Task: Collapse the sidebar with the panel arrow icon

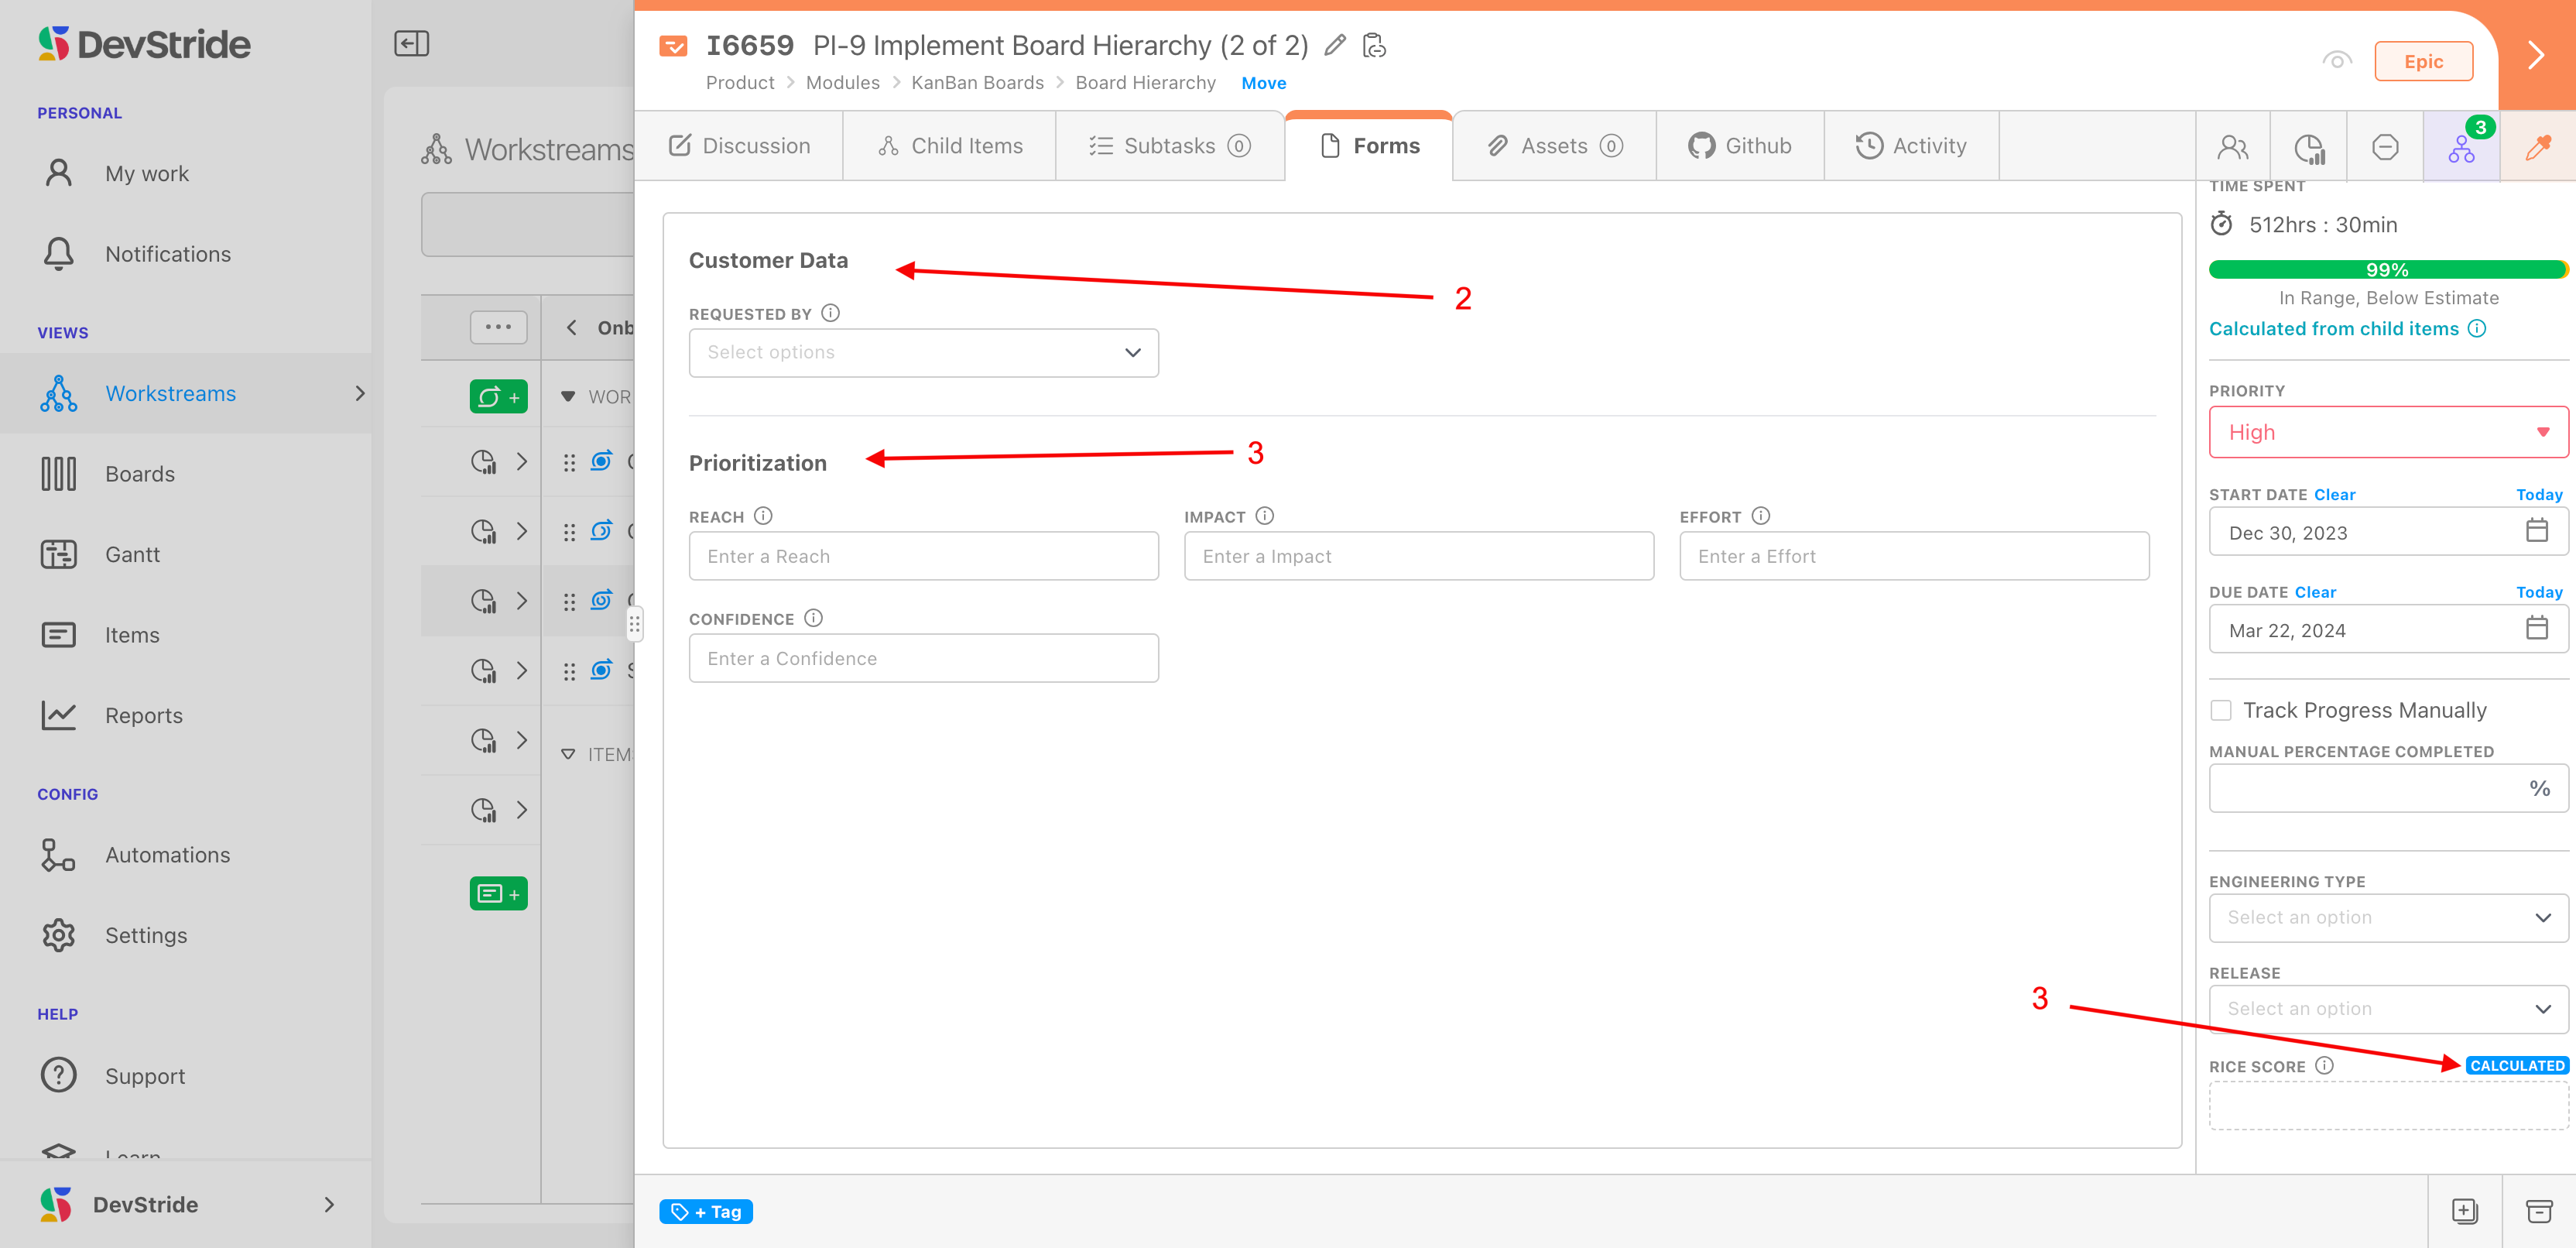Action: point(411,43)
